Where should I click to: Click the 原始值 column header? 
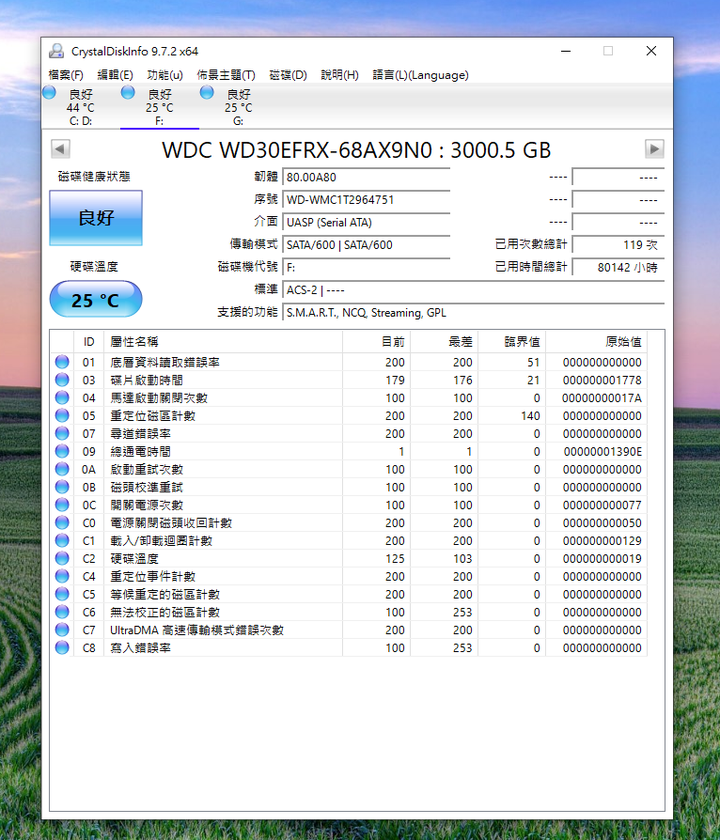605,342
